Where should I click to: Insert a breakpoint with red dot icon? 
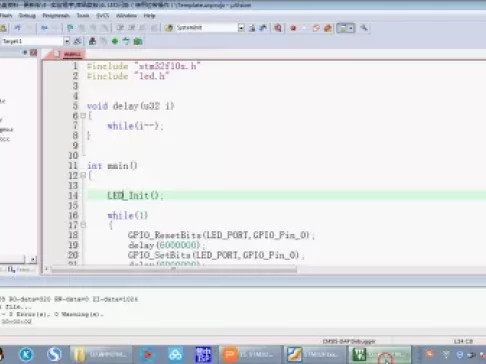293,28
